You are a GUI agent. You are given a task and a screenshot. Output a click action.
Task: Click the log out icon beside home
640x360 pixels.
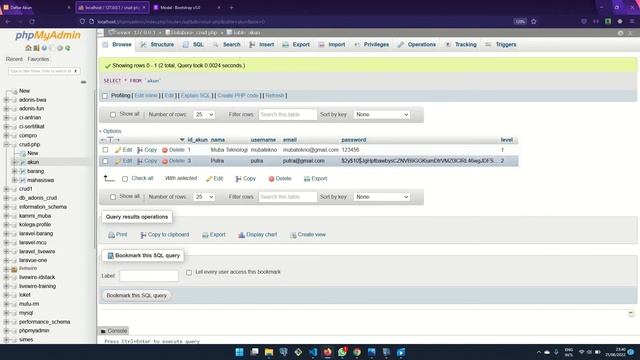click(x=36, y=48)
